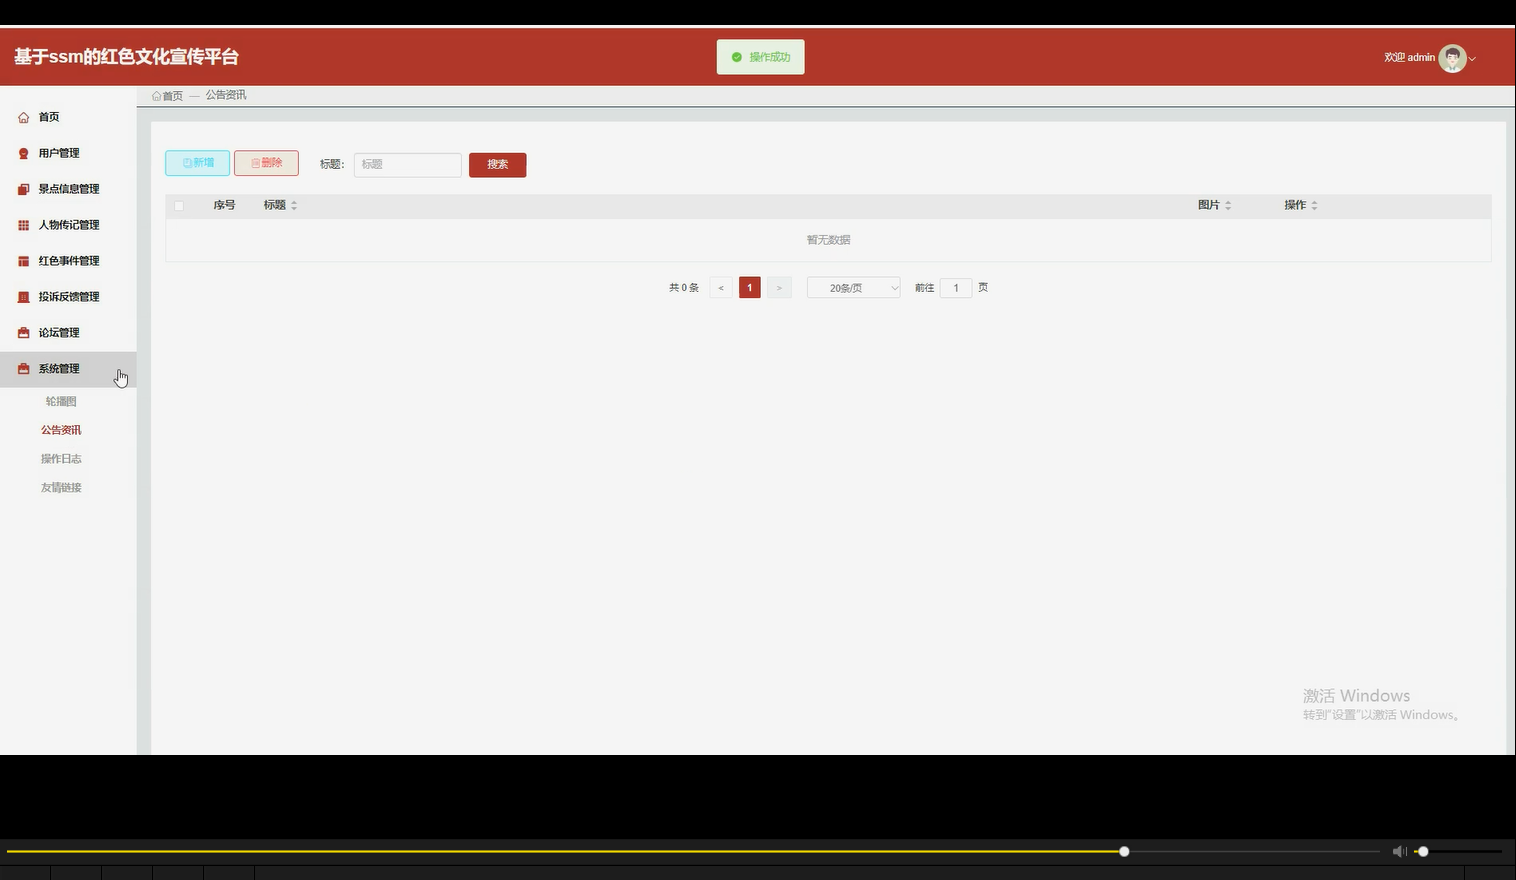Click the grid icon beside 人物传记管理
This screenshot has width=1516, height=880.
(23, 225)
